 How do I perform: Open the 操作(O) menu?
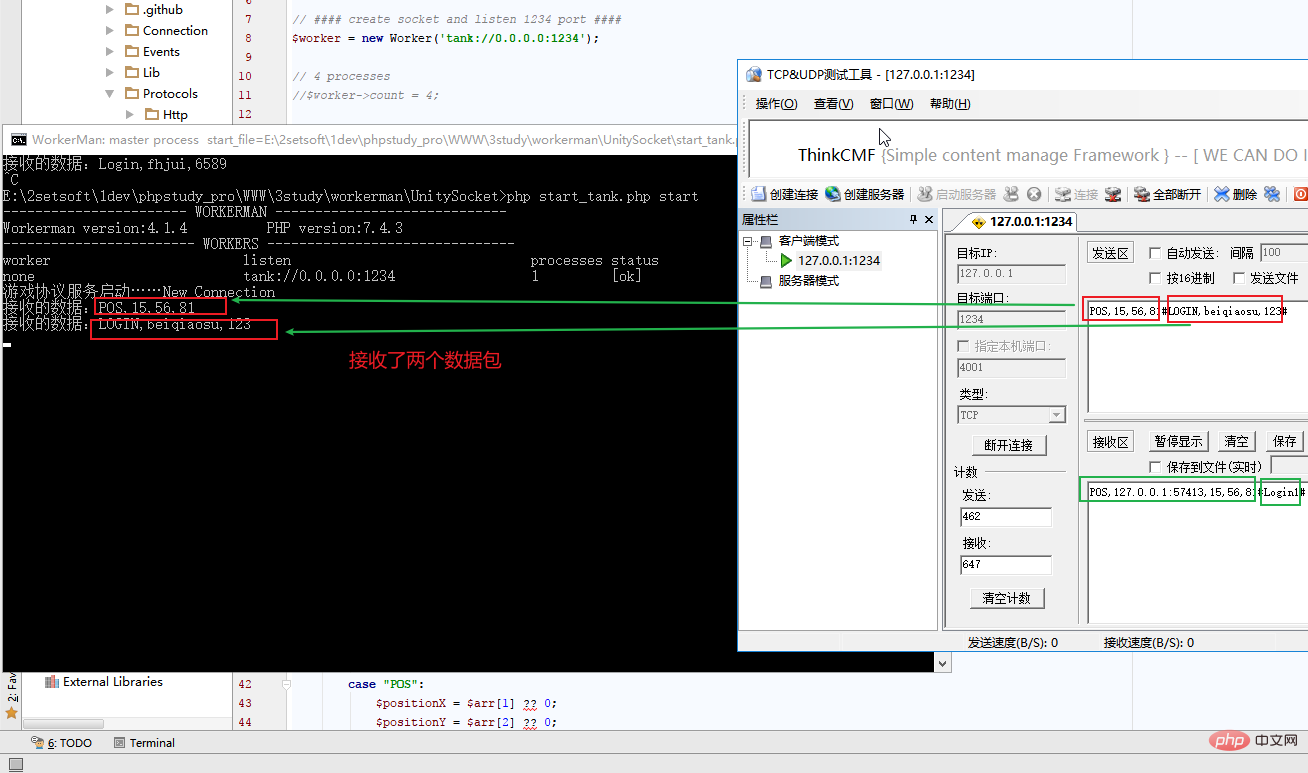[x=776, y=104]
